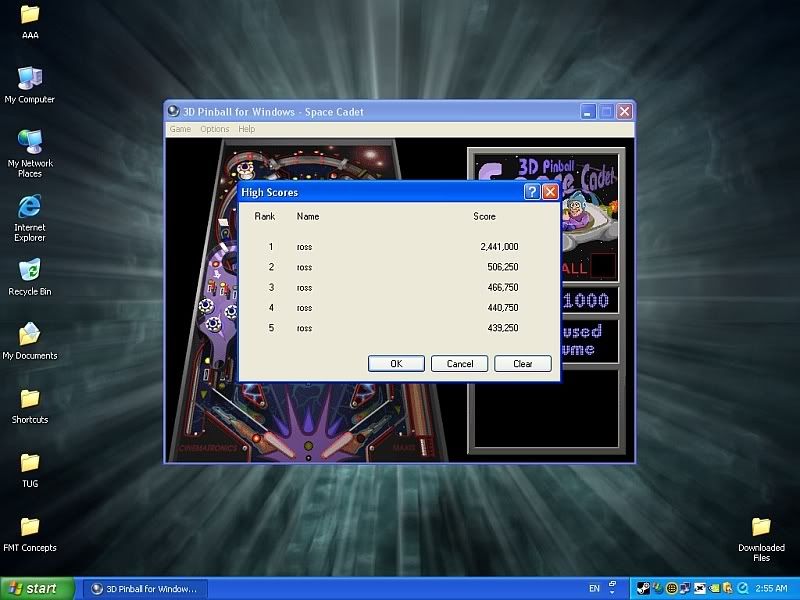Cancel the High Scores dialog
800x600 pixels.
(459, 363)
